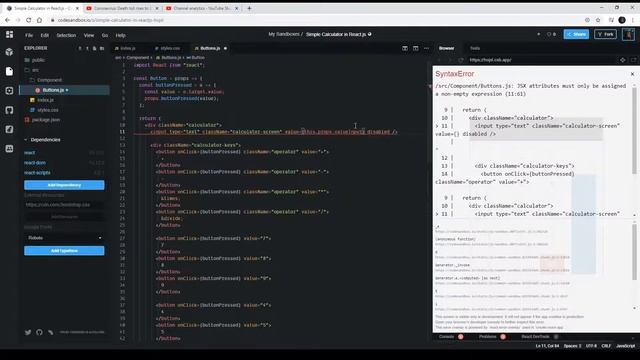
Task: Click the Fork button
Action: coord(605,34)
